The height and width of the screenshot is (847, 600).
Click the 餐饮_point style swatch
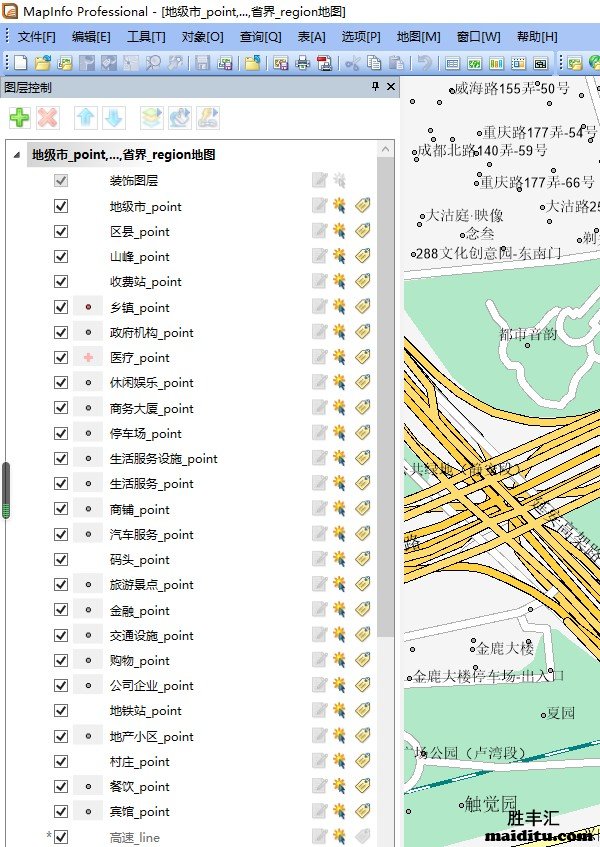click(x=88, y=786)
